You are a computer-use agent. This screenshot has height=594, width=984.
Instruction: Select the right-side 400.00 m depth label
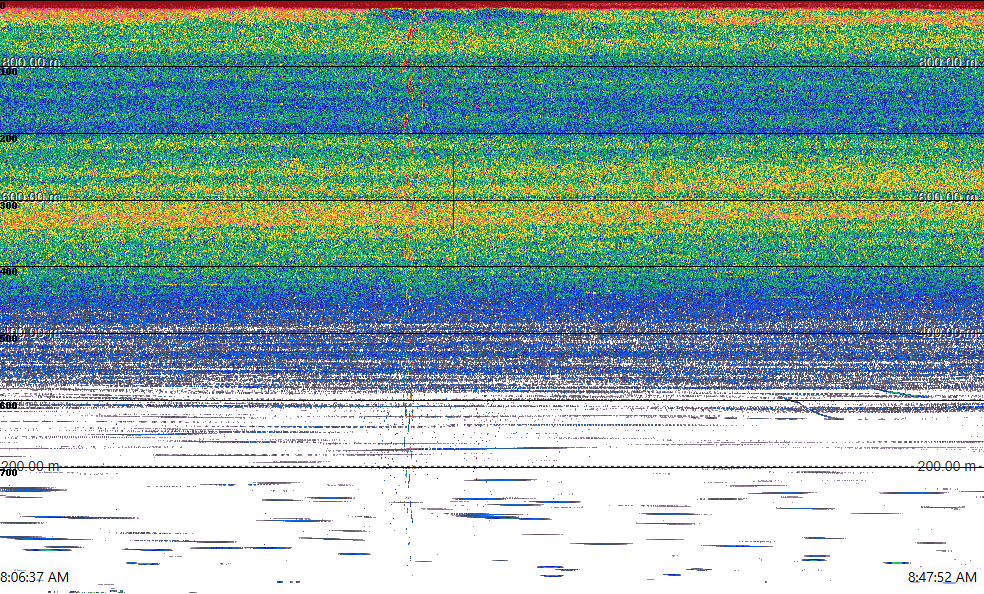[948, 331]
